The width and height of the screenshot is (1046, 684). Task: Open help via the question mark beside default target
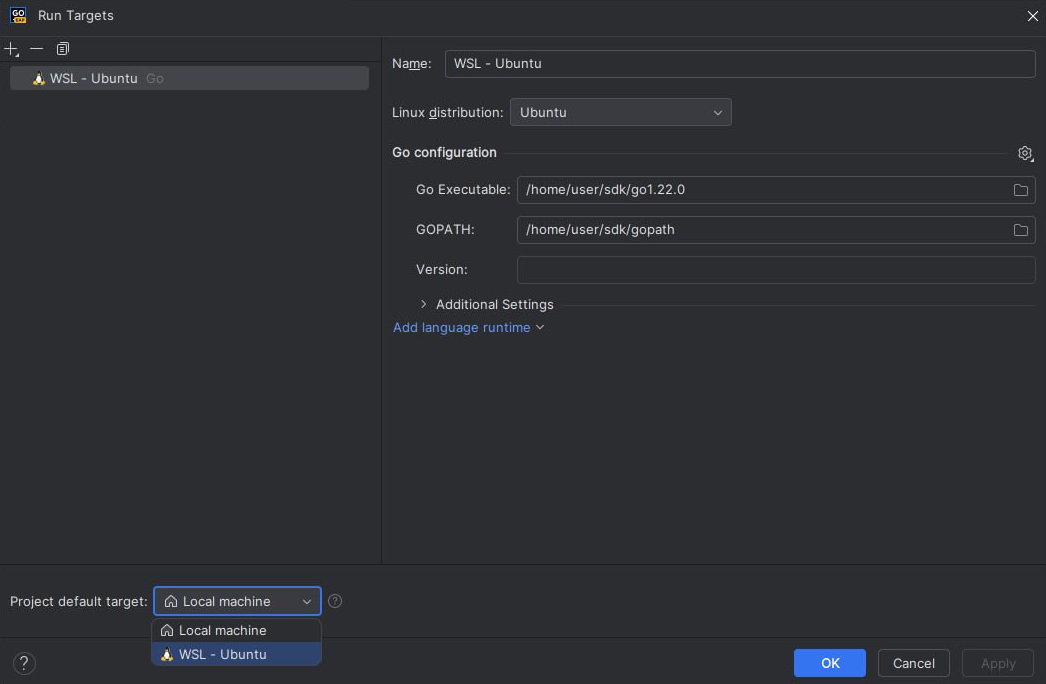pyautogui.click(x=335, y=601)
